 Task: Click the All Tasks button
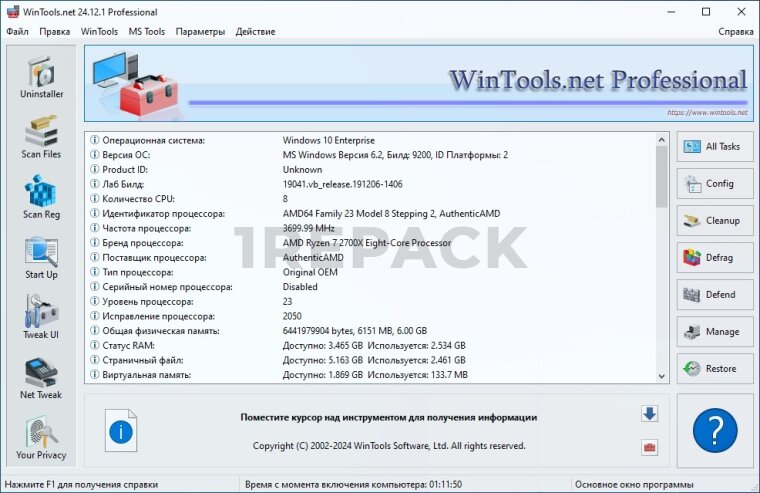[713, 147]
